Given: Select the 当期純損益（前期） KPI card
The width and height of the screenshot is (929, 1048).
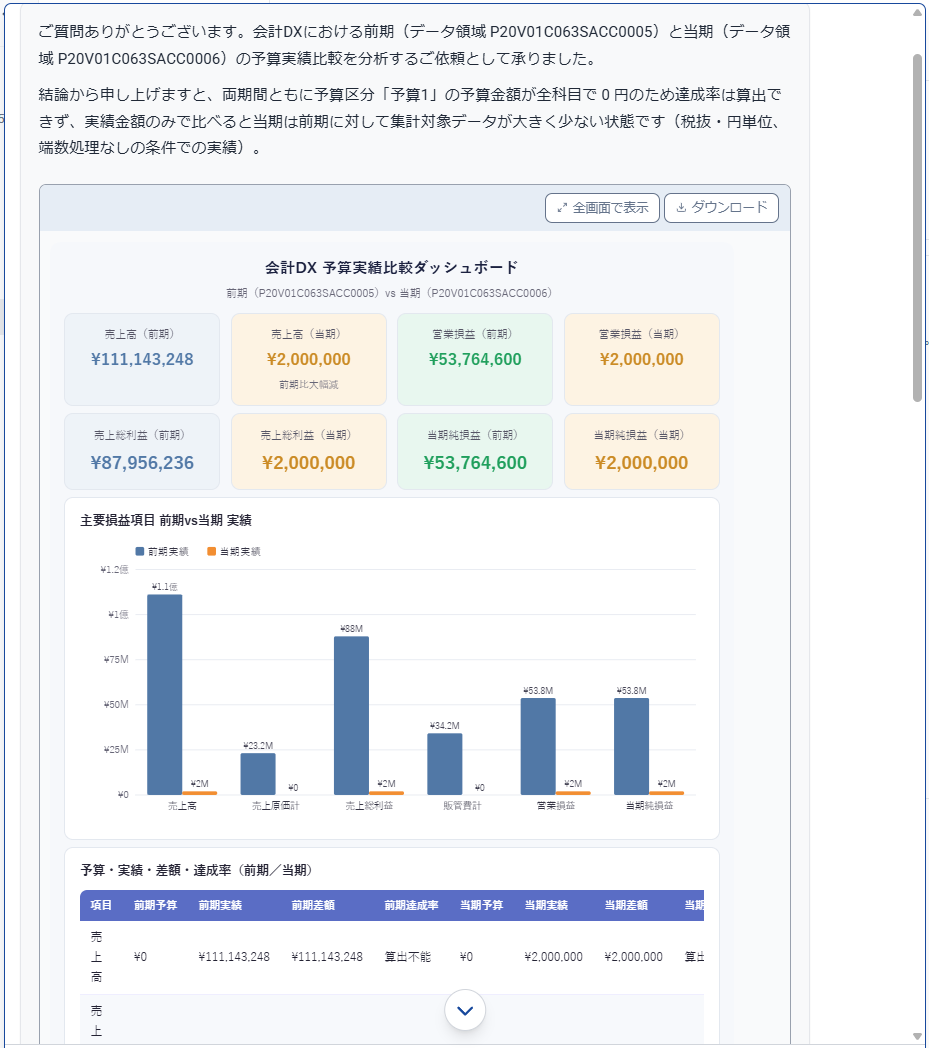Looking at the screenshot, I should tap(475, 452).
